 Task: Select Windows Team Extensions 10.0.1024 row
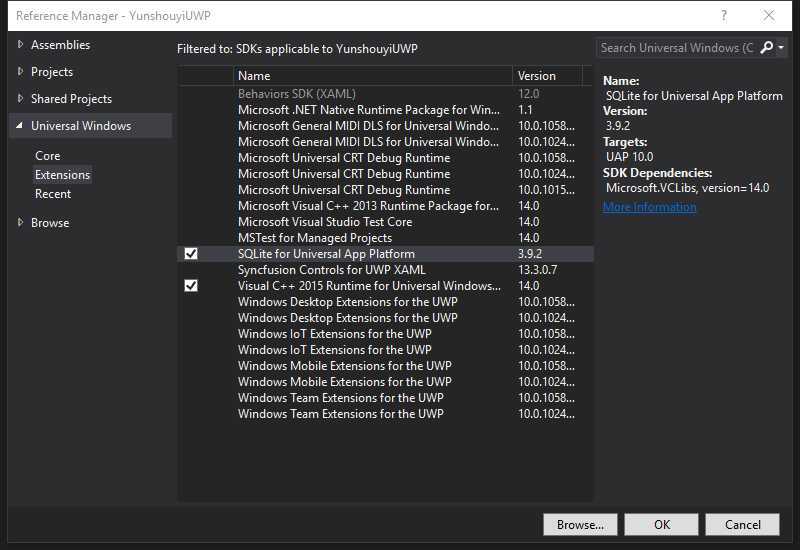(x=386, y=413)
